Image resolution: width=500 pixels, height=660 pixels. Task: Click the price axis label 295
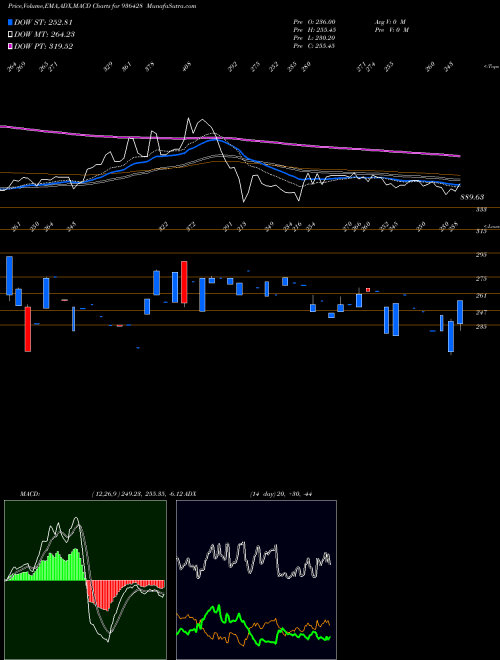(481, 255)
